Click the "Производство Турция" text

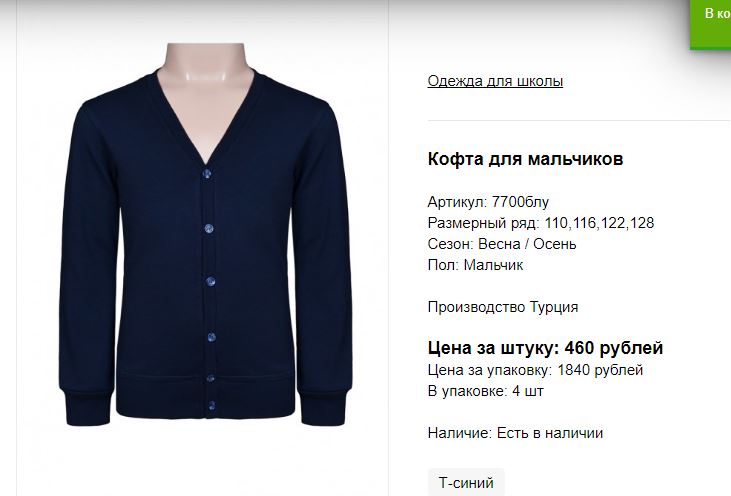[x=503, y=307]
